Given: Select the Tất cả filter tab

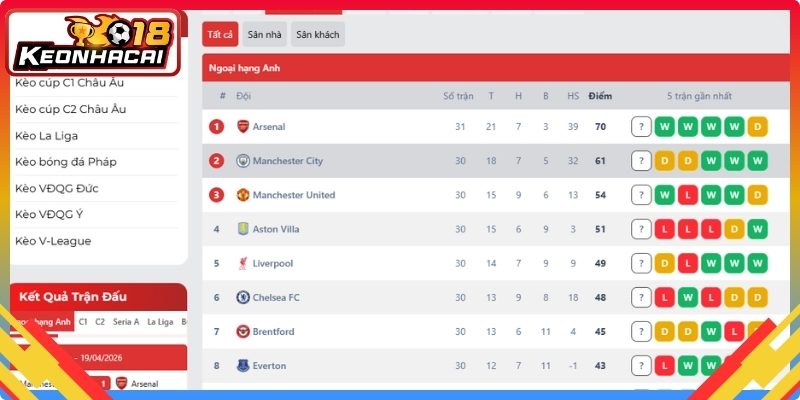Looking at the screenshot, I should tap(220, 34).
